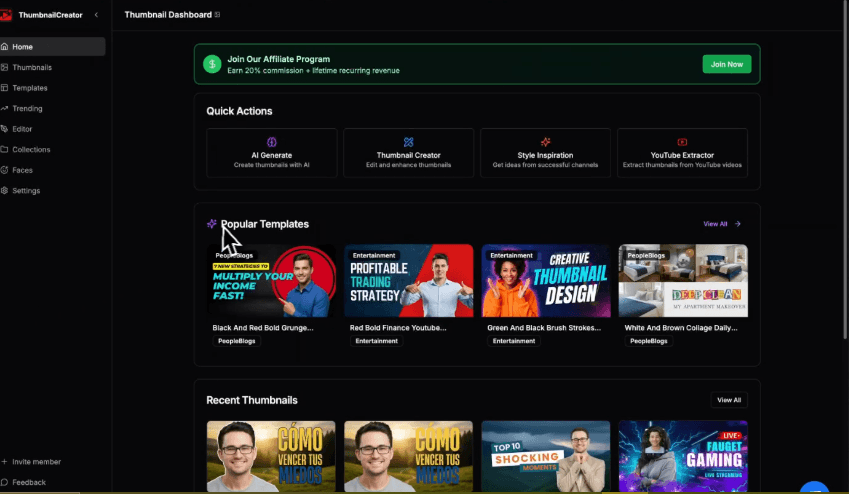Click the ThumbnailCreator logo icon

pos(5,15)
